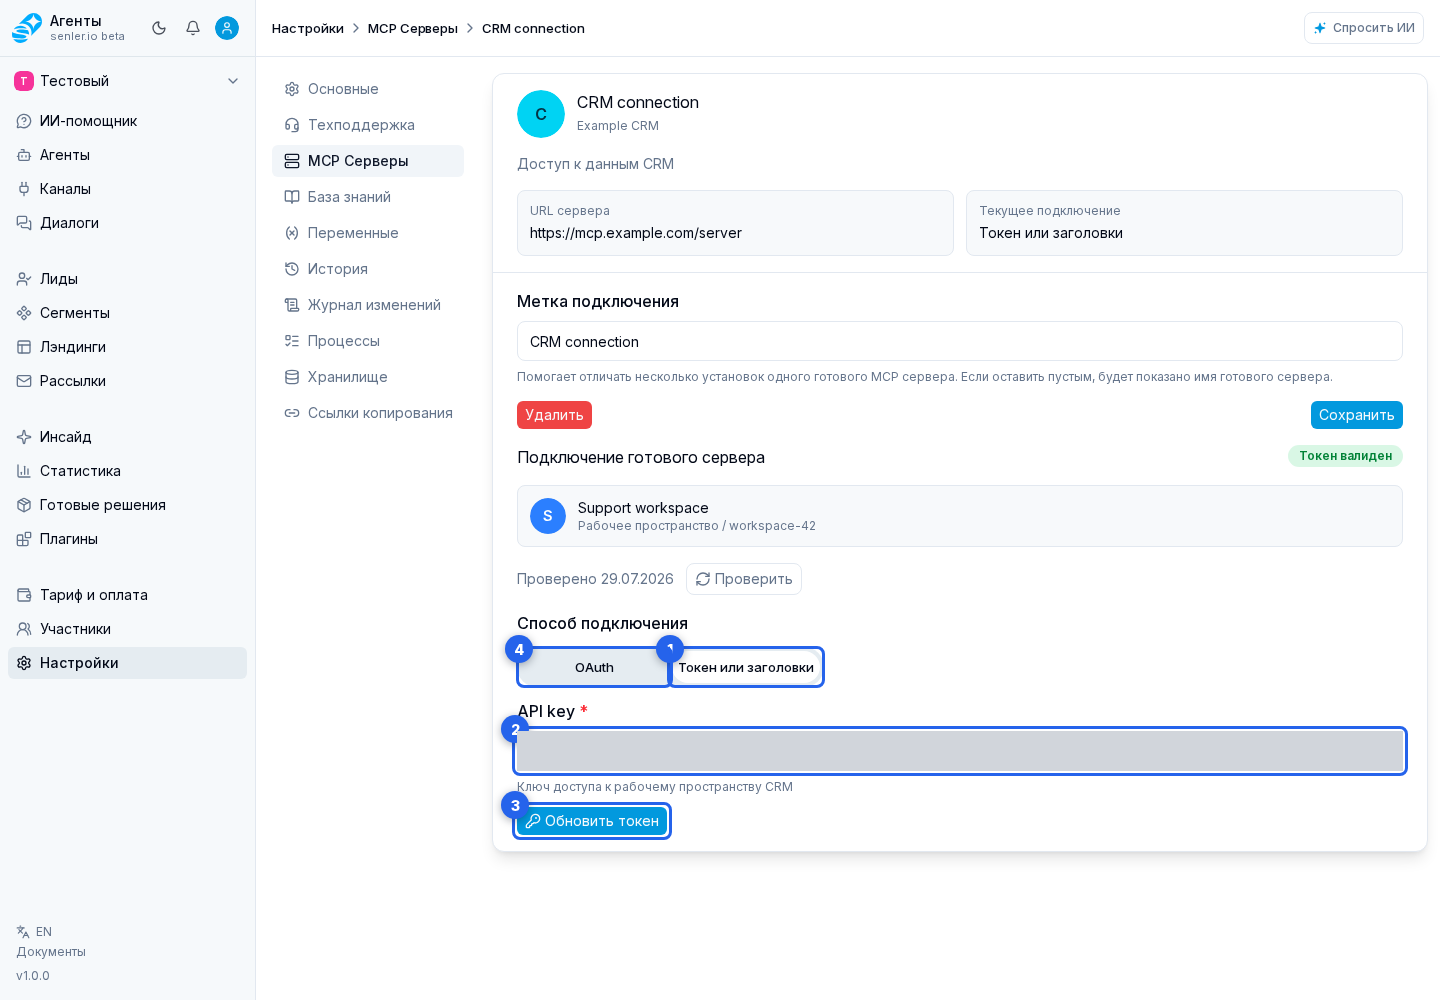Open Лэндинги page
Viewport: 1440px width, 1000px height.
127,347
